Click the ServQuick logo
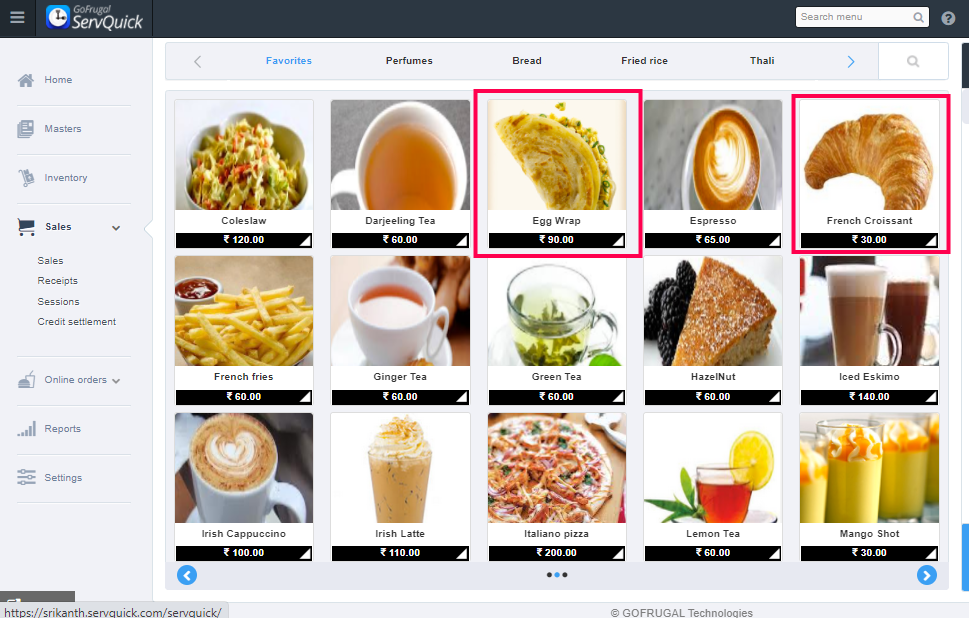The image size is (969, 618). click(95, 17)
